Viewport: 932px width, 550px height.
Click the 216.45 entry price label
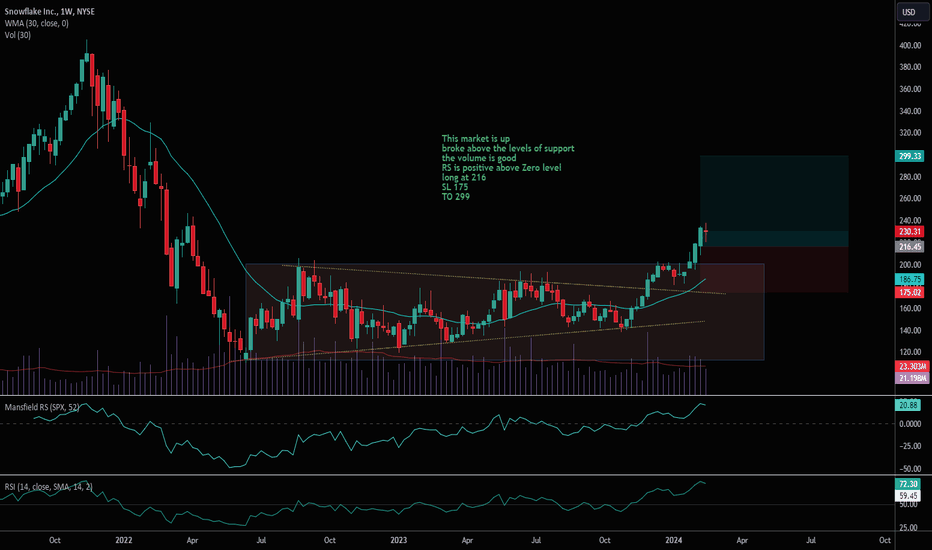909,246
